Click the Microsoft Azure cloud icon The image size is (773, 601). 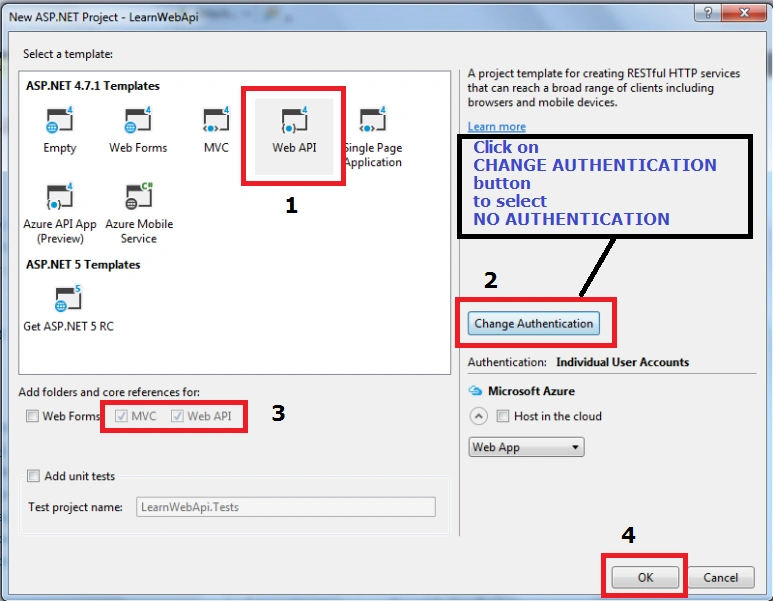pos(475,391)
